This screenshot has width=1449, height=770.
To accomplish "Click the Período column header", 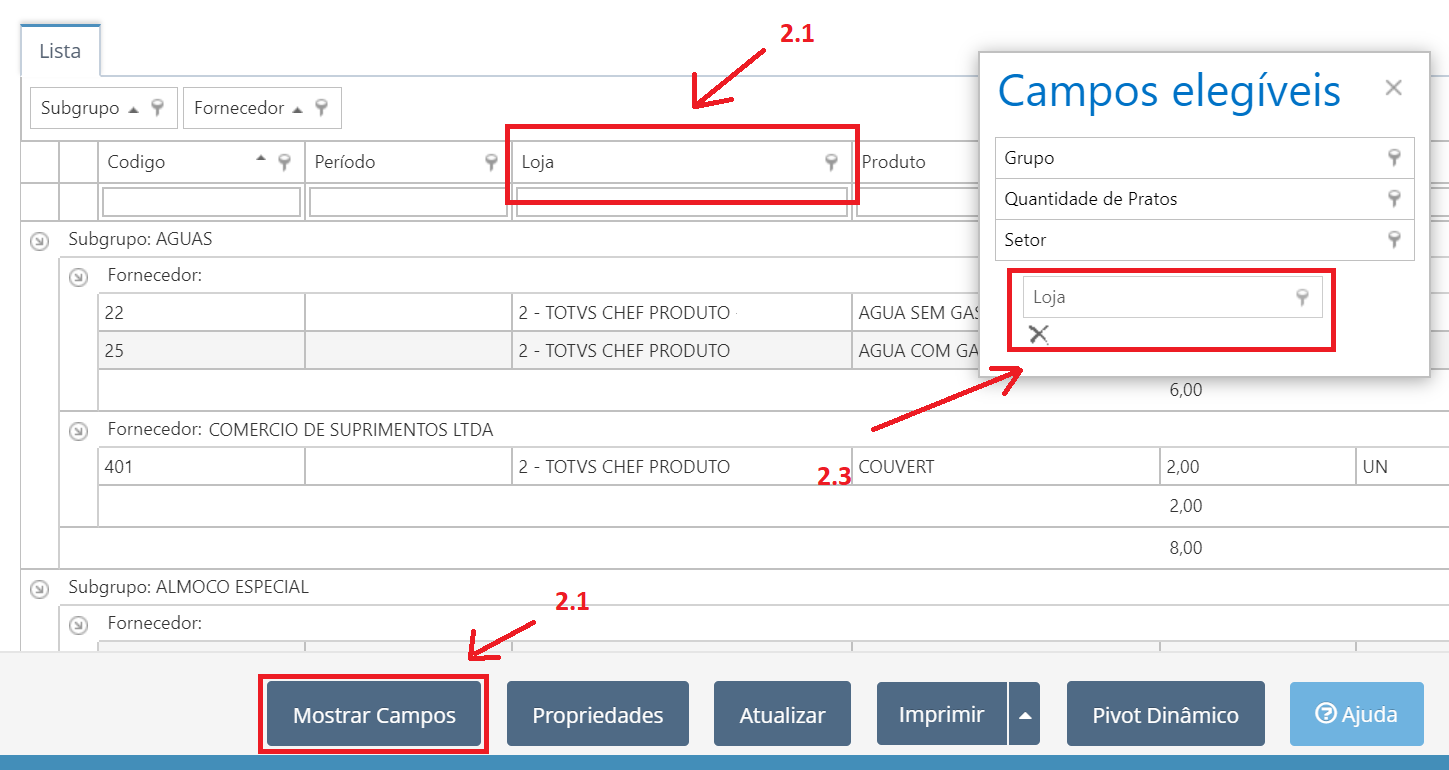I will pyautogui.click(x=408, y=162).
